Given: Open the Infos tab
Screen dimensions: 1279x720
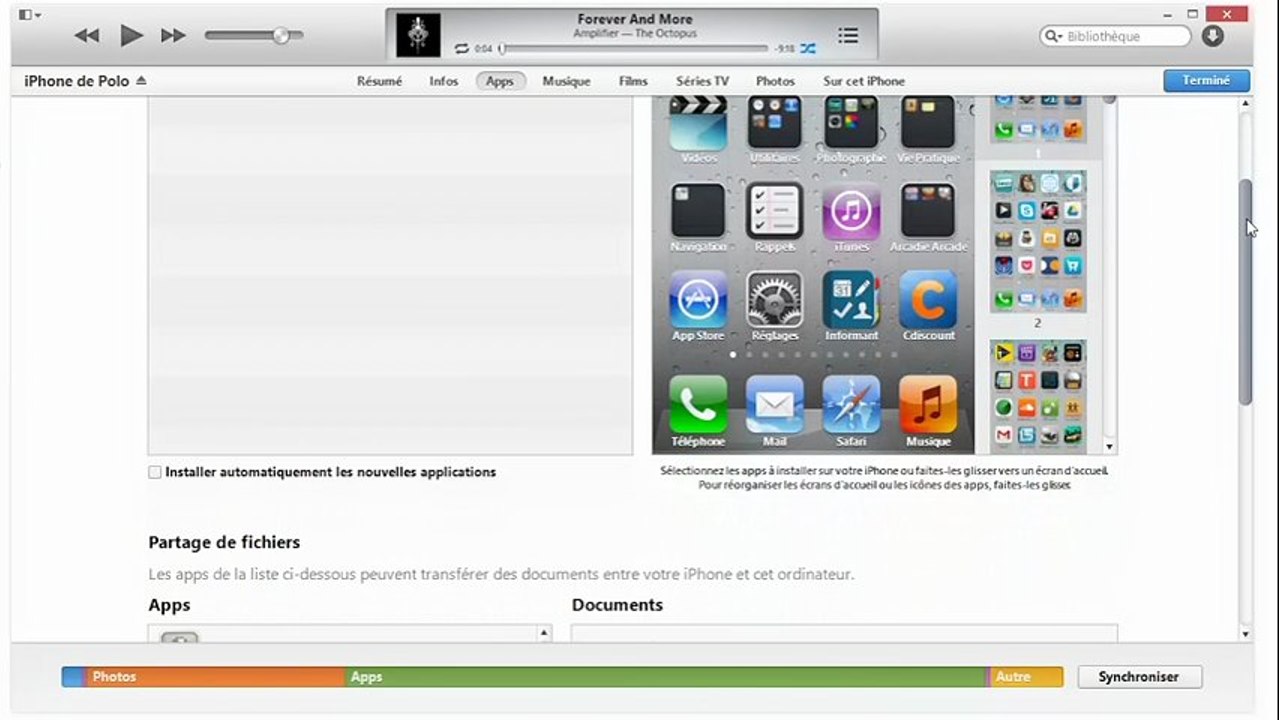Looking at the screenshot, I should 443,81.
